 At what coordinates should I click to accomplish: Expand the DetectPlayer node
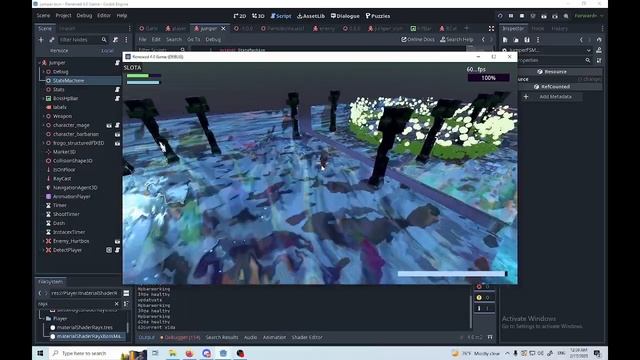44,250
